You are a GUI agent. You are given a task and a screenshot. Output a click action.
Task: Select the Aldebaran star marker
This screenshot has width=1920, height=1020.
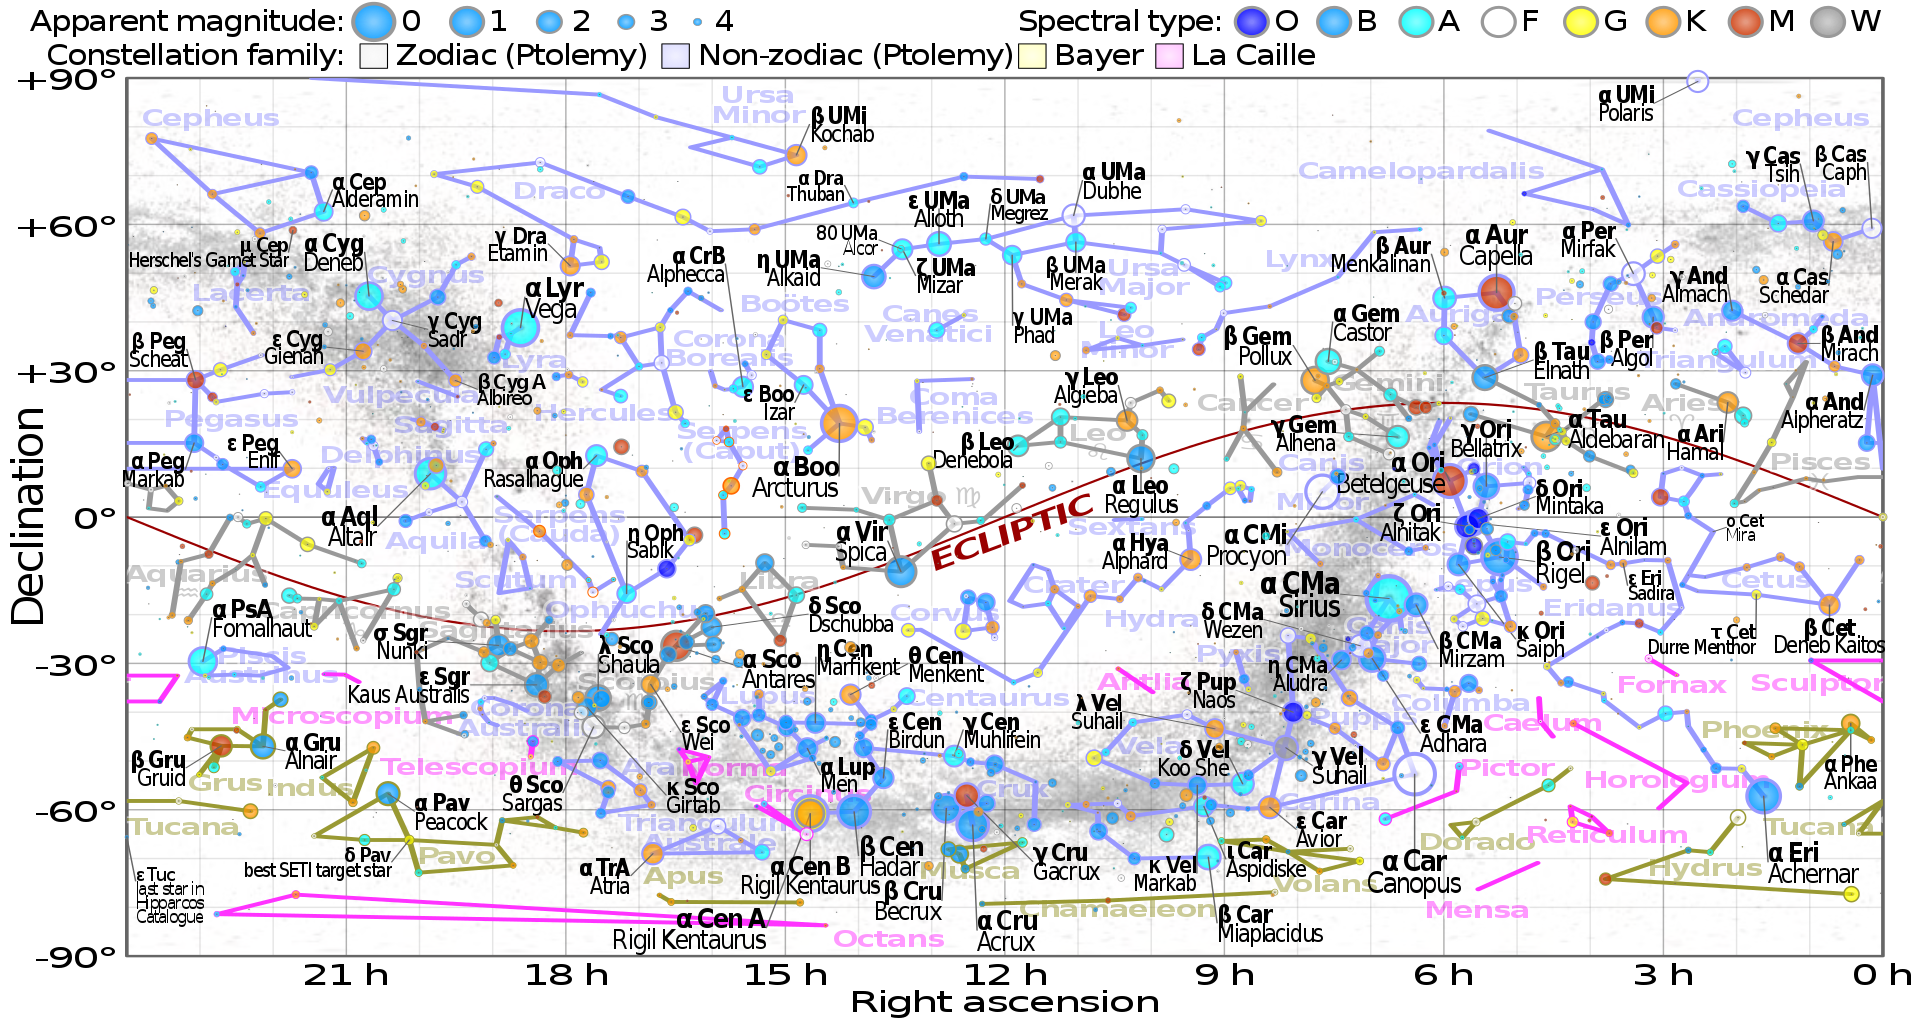[x=1546, y=435]
